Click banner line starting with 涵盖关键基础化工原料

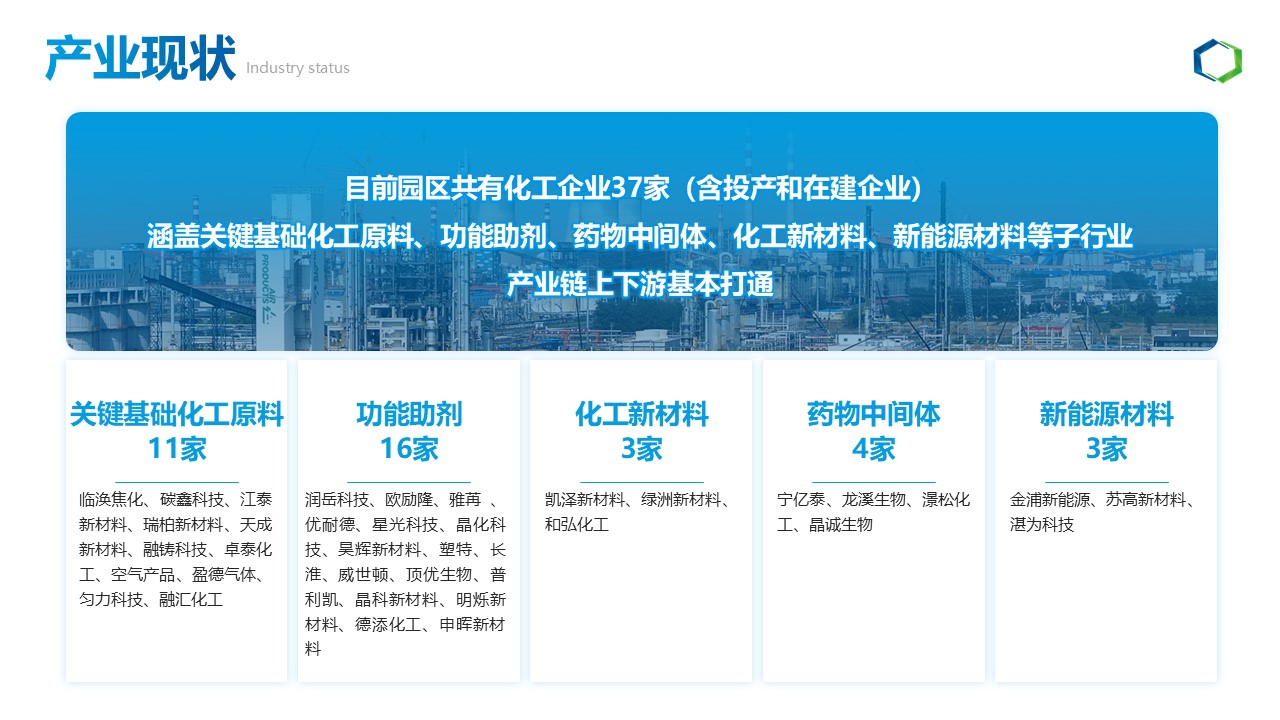[640, 237]
